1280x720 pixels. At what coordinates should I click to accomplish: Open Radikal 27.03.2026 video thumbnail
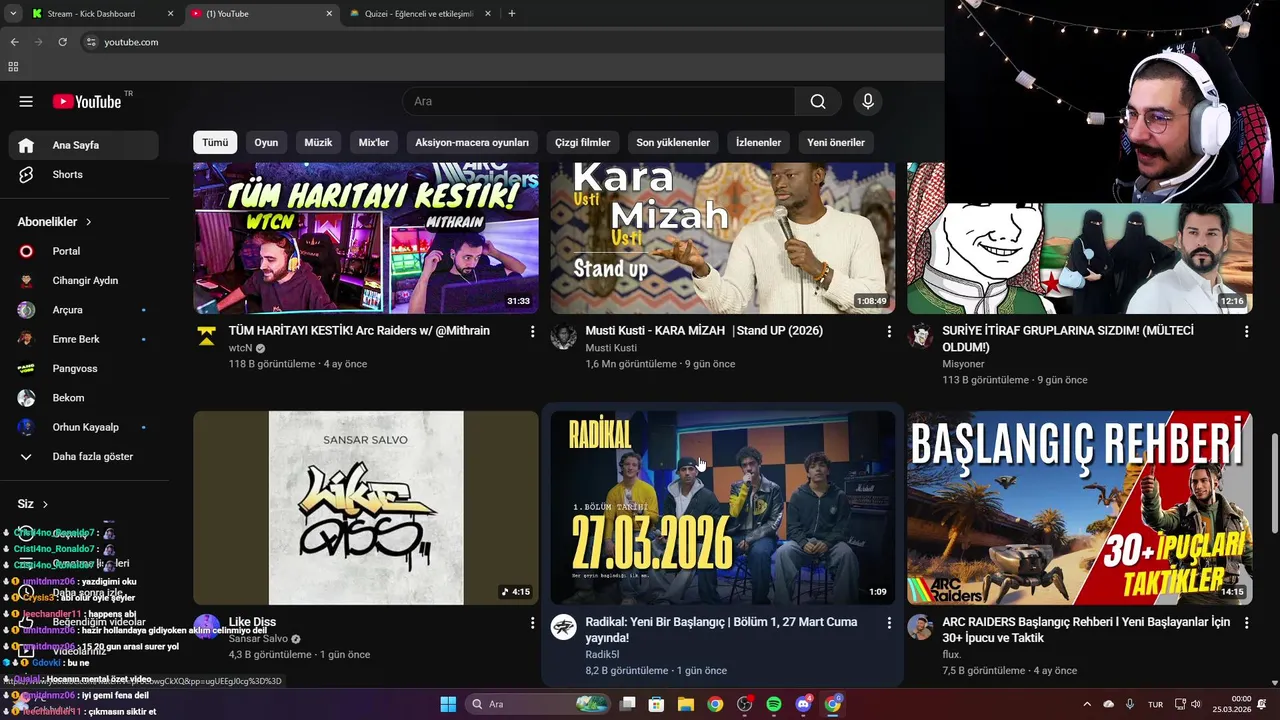723,508
